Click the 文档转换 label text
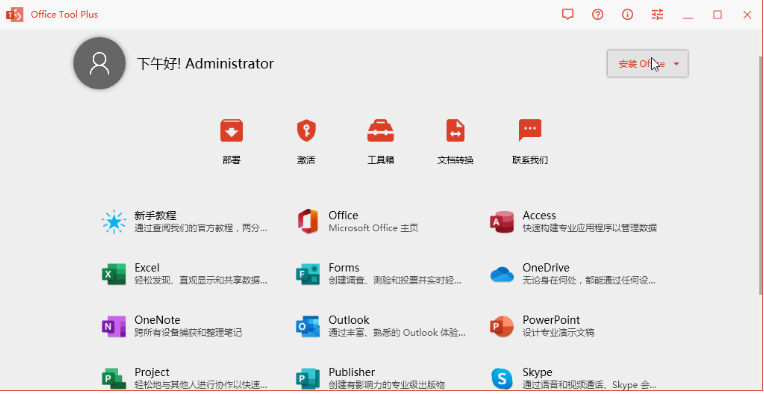This screenshot has height=394, width=764. click(x=456, y=160)
